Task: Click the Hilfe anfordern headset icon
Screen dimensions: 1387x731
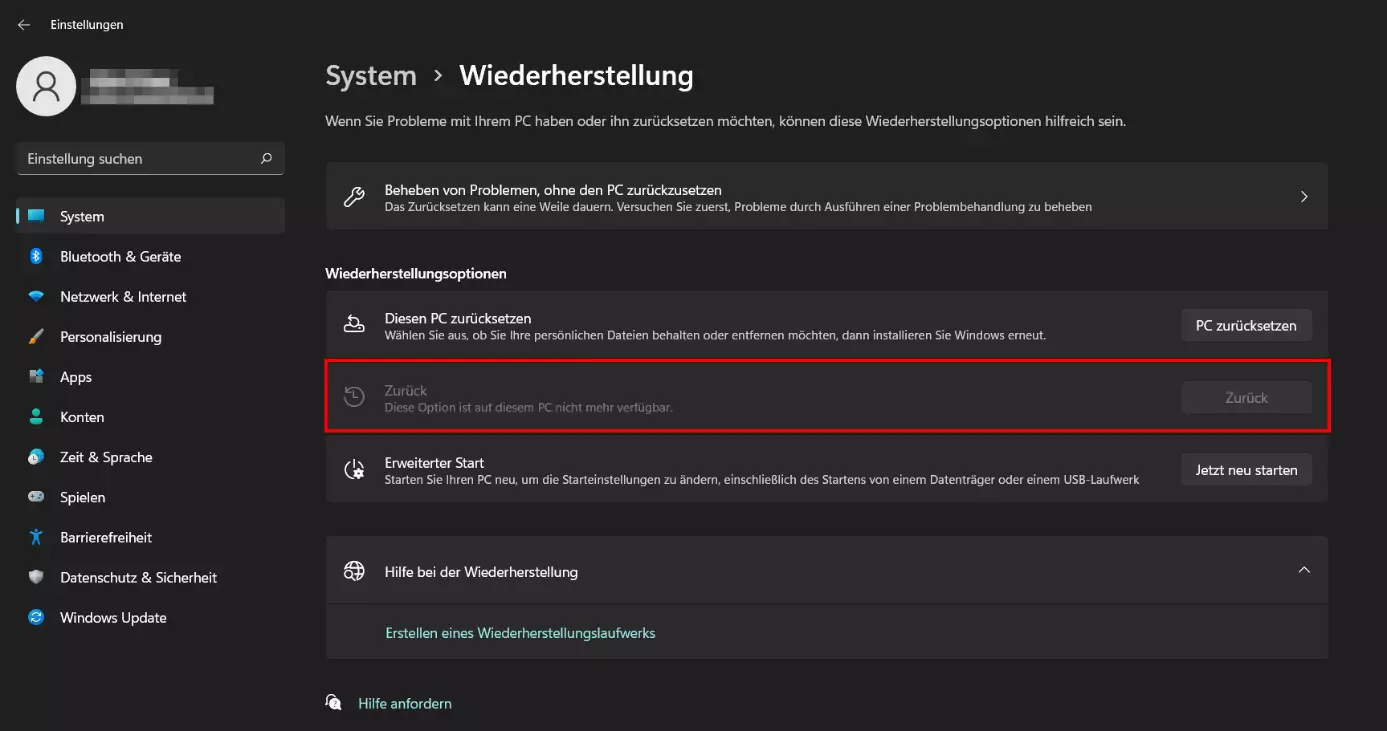Action: pos(334,703)
